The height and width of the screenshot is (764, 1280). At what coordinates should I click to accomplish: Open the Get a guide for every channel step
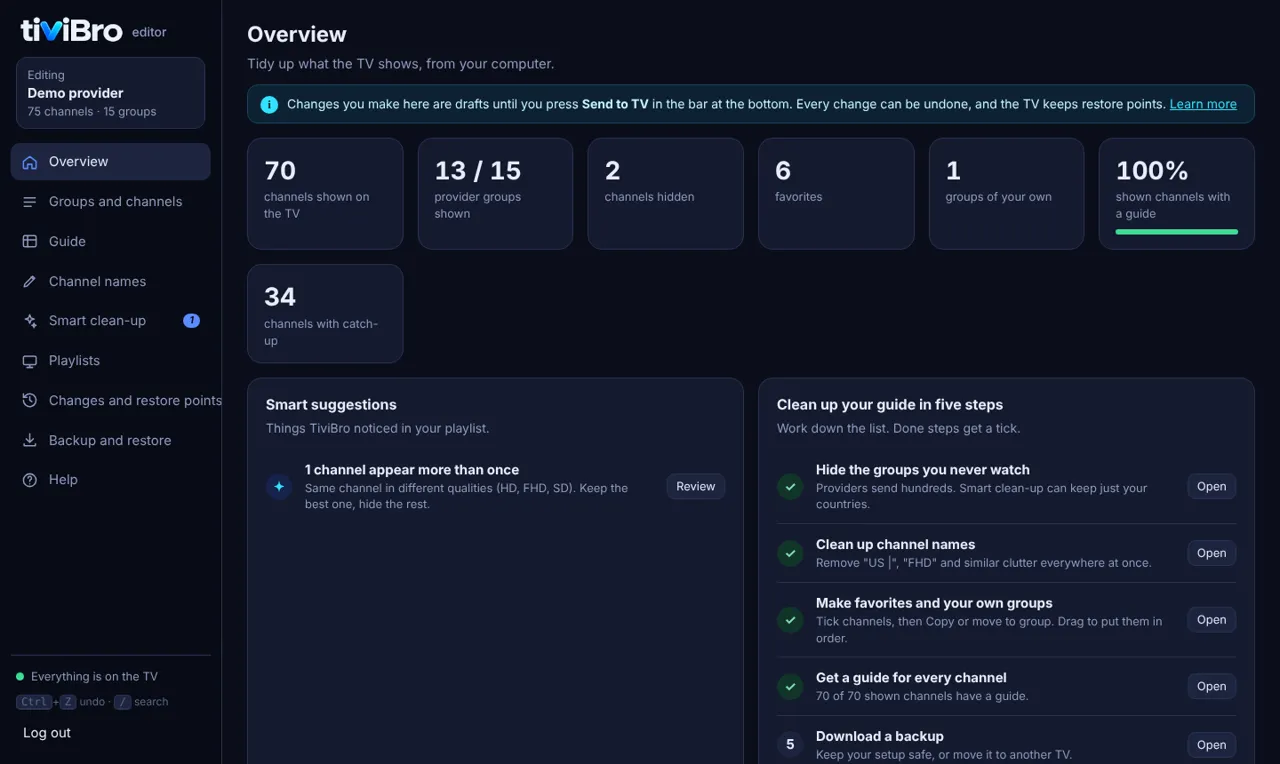click(x=1212, y=686)
